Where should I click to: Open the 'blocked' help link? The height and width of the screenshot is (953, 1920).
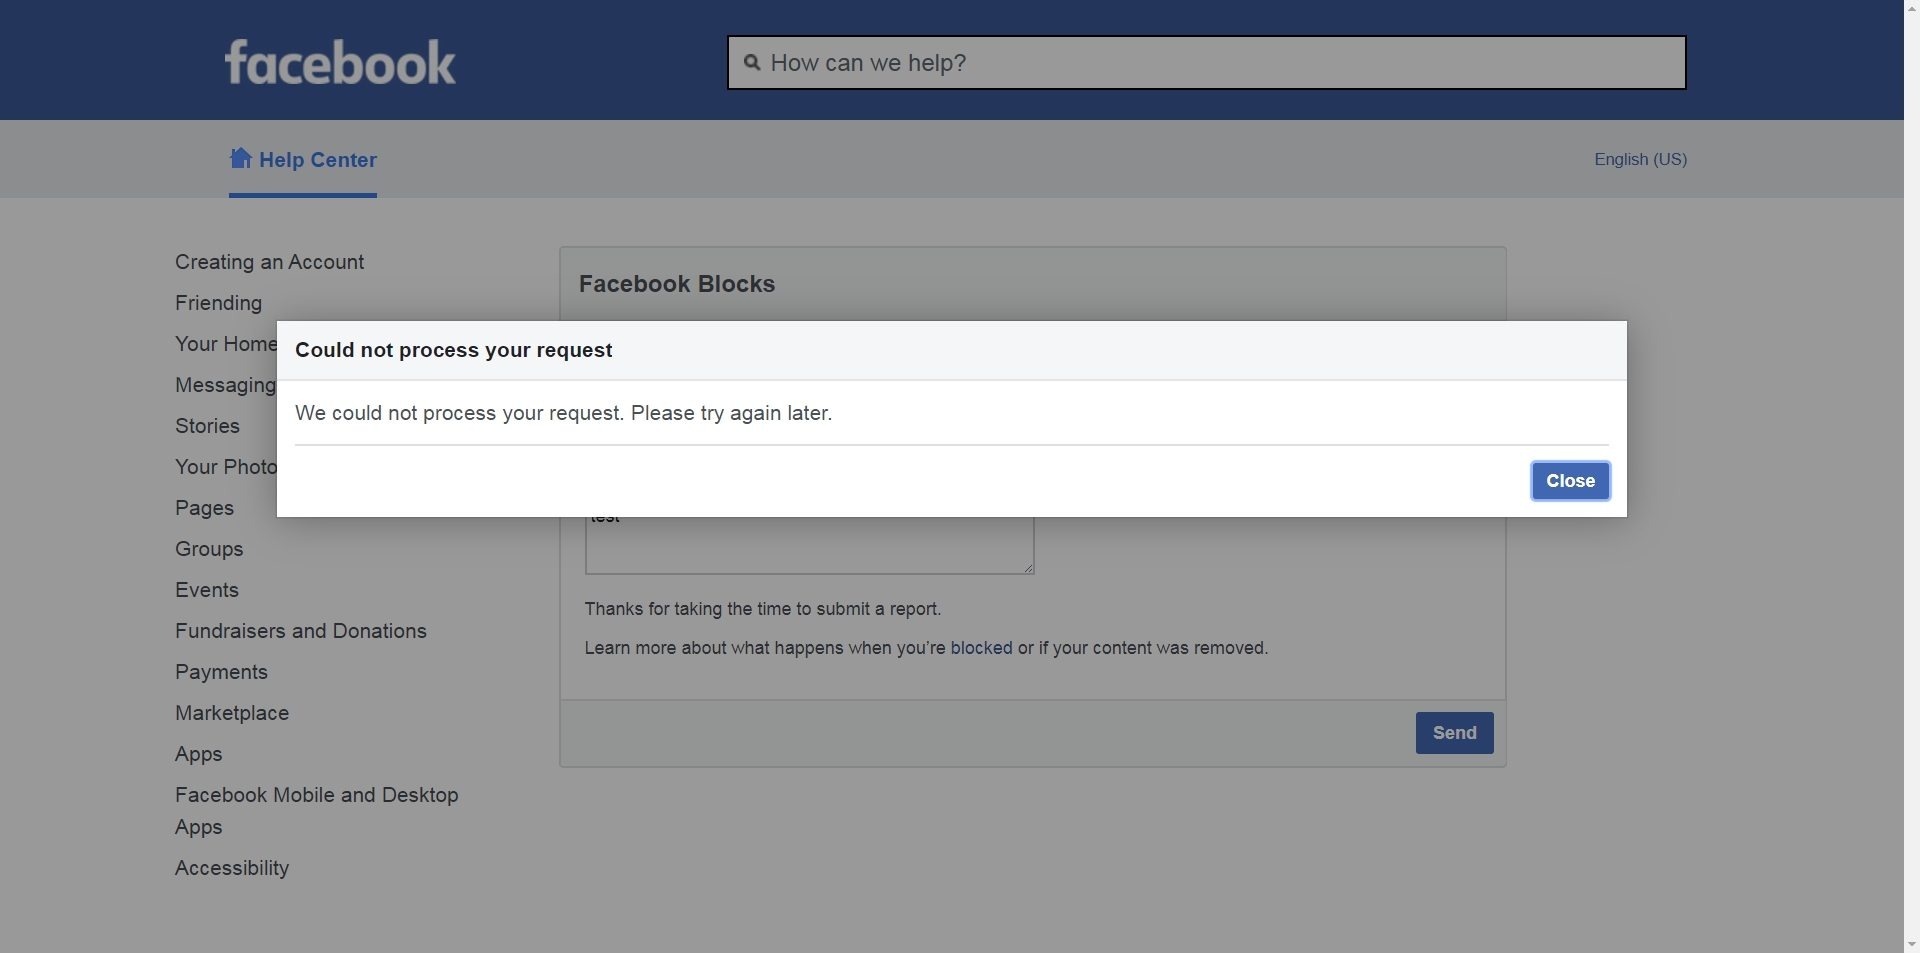coord(981,648)
